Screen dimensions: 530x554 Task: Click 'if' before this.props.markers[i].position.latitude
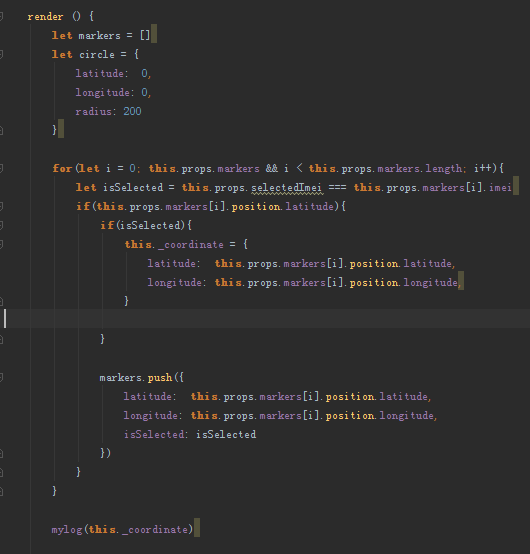click(x=83, y=206)
